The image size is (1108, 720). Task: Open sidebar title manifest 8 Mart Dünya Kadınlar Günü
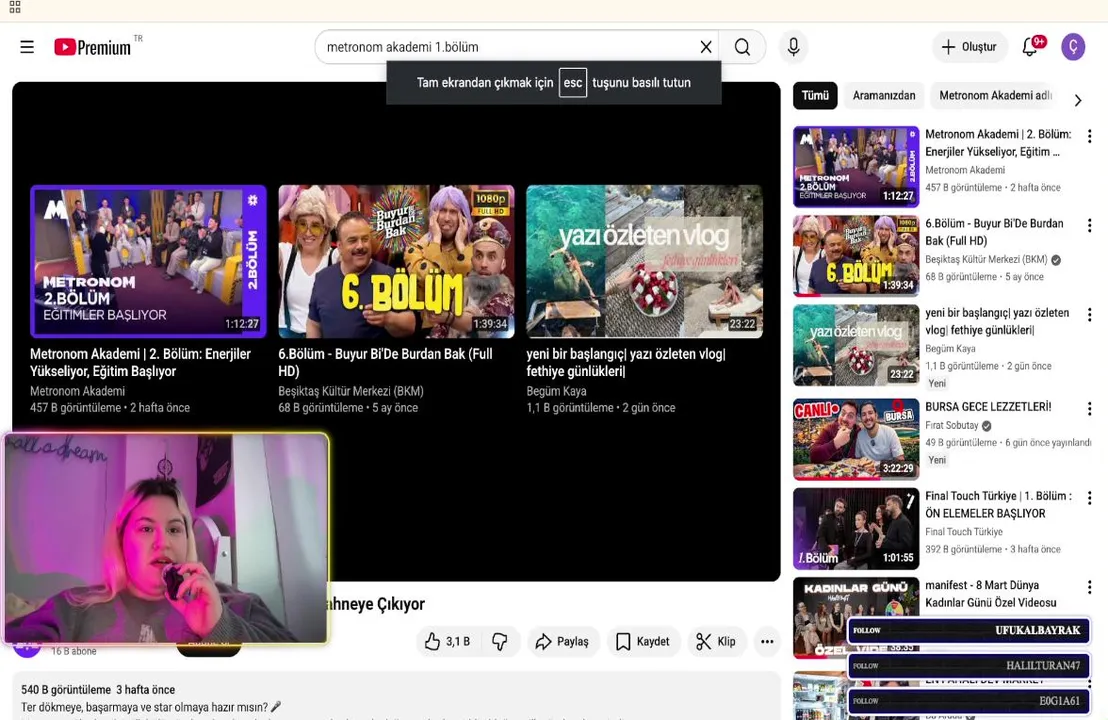pos(991,594)
